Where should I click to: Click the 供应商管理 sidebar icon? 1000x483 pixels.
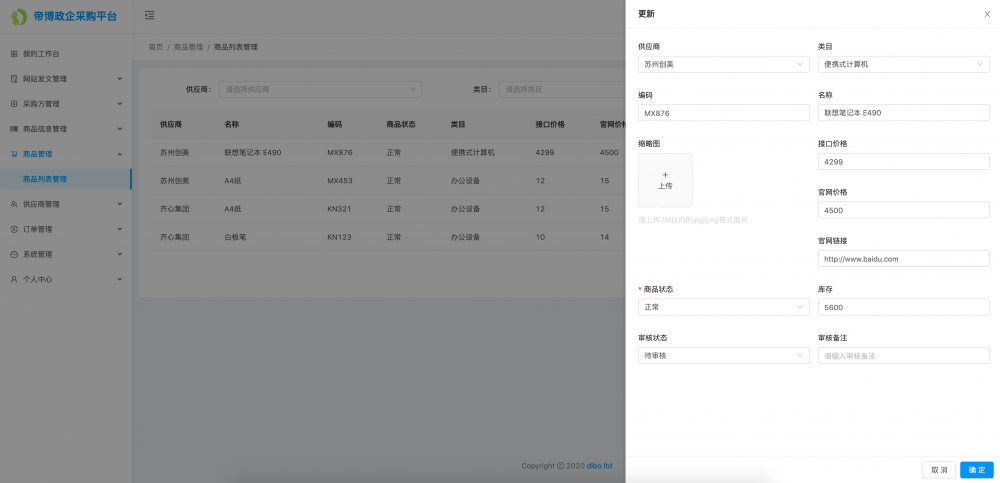click(14, 204)
